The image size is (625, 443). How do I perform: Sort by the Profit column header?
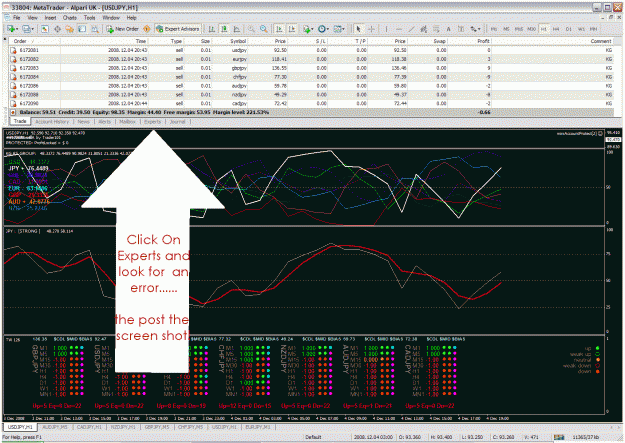(x=470, y=41)
